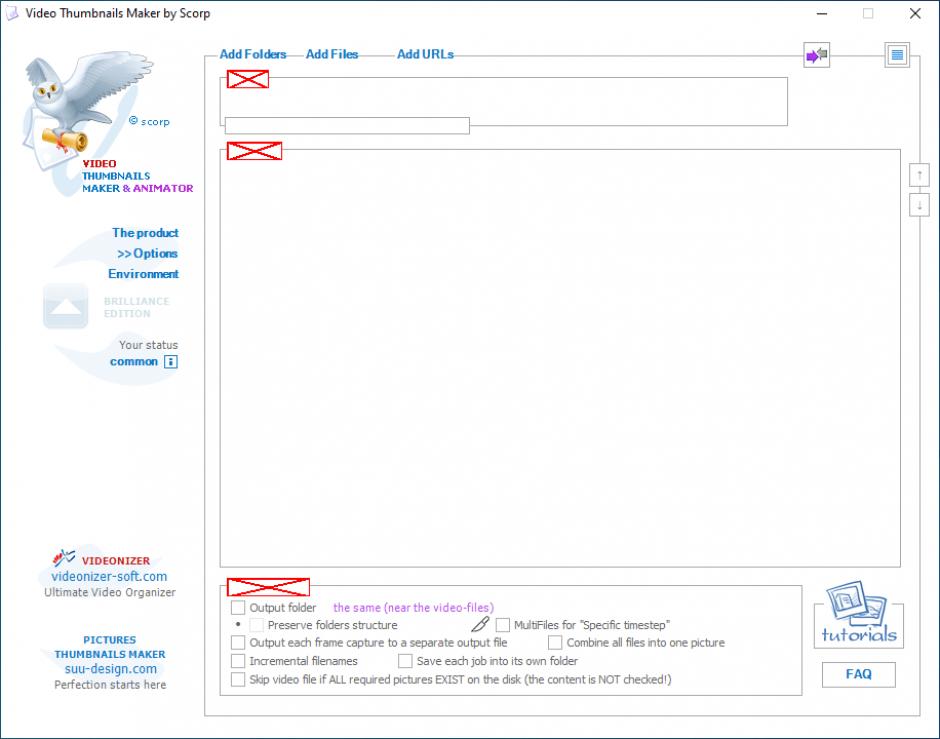940x739 pixels.
Task: Click the common status link
Action: [x=134, y=362]
